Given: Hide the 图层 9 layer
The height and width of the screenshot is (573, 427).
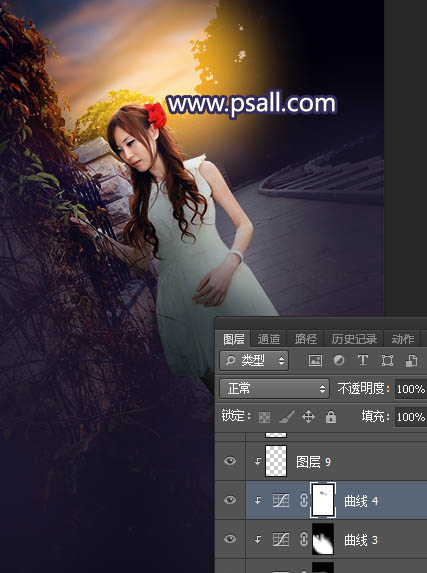Looking at the screenshot, I should click(x=230, y=461).
